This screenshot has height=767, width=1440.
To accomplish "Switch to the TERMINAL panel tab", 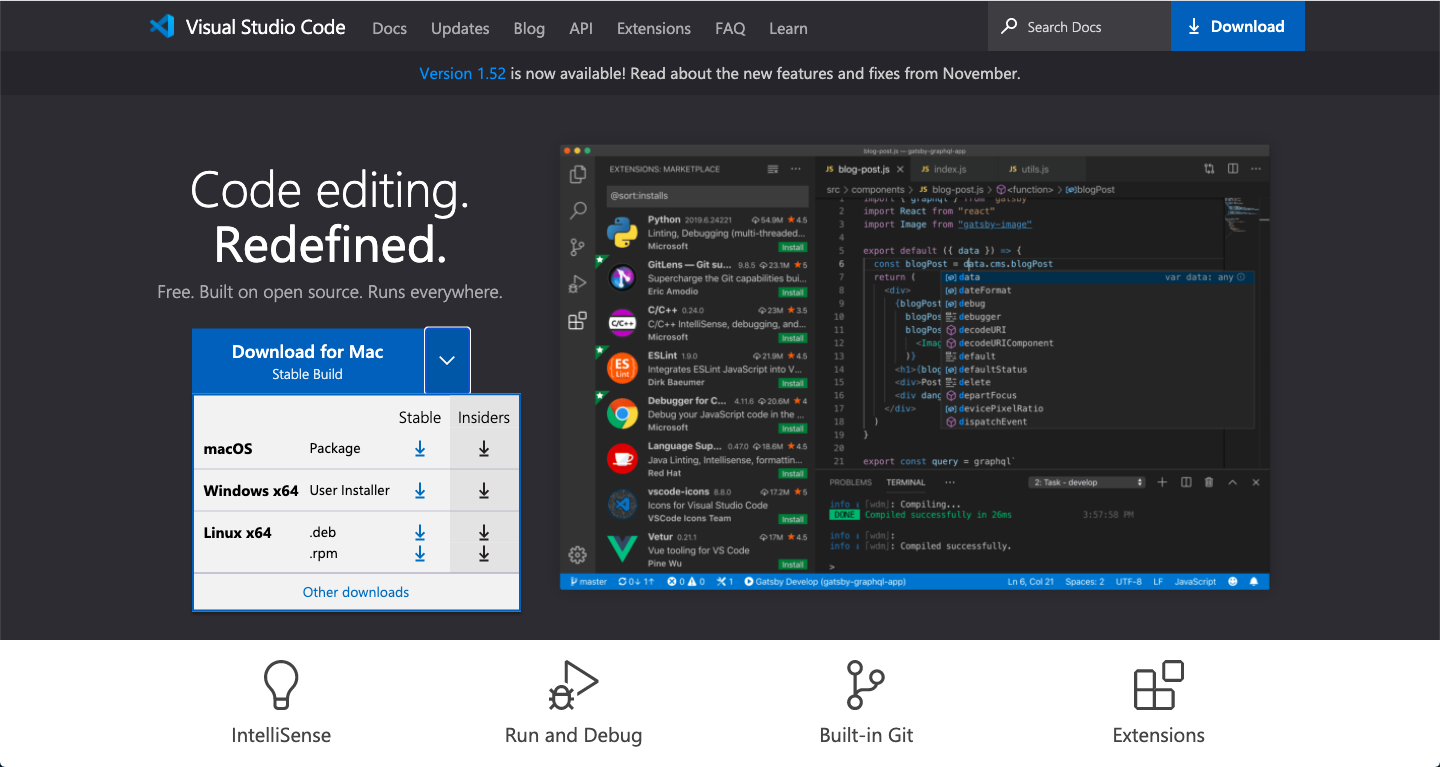I will pos(906,482).
